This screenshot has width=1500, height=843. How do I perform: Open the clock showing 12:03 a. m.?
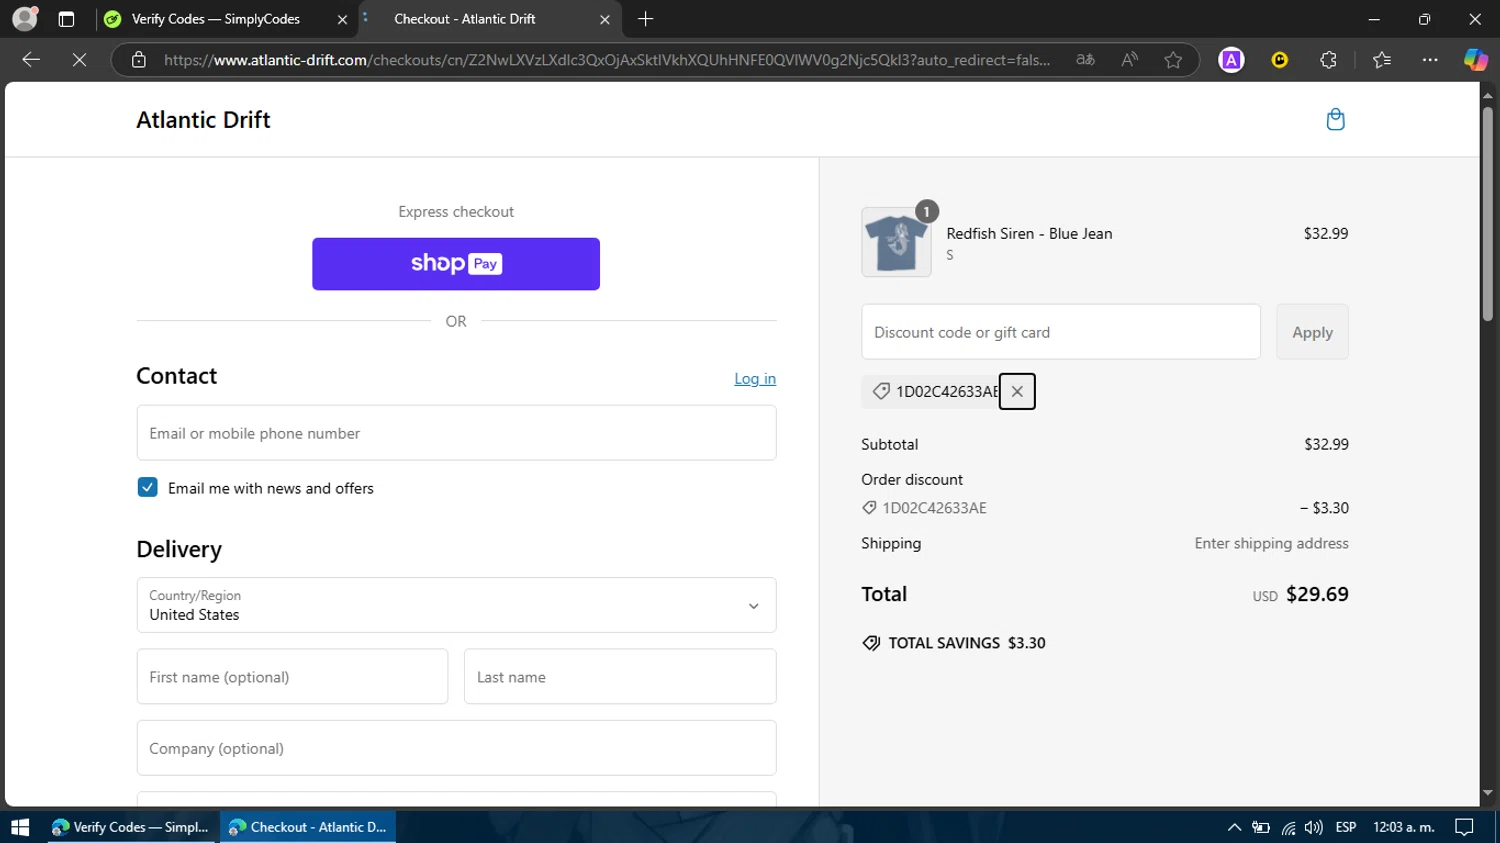(x=1403, y=827)
